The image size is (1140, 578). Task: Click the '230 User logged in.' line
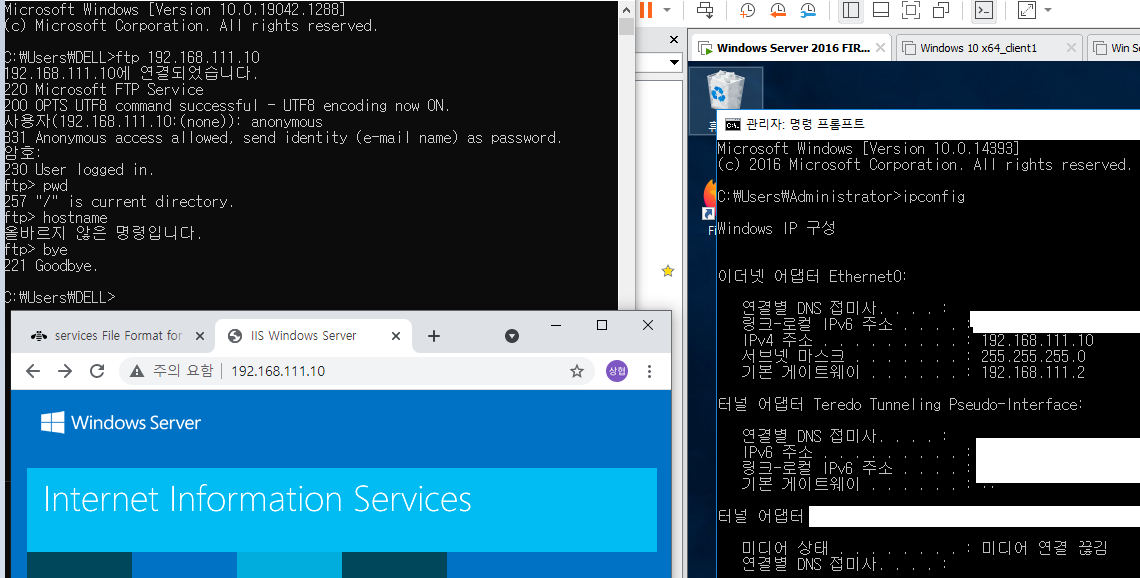coord(77,169)
